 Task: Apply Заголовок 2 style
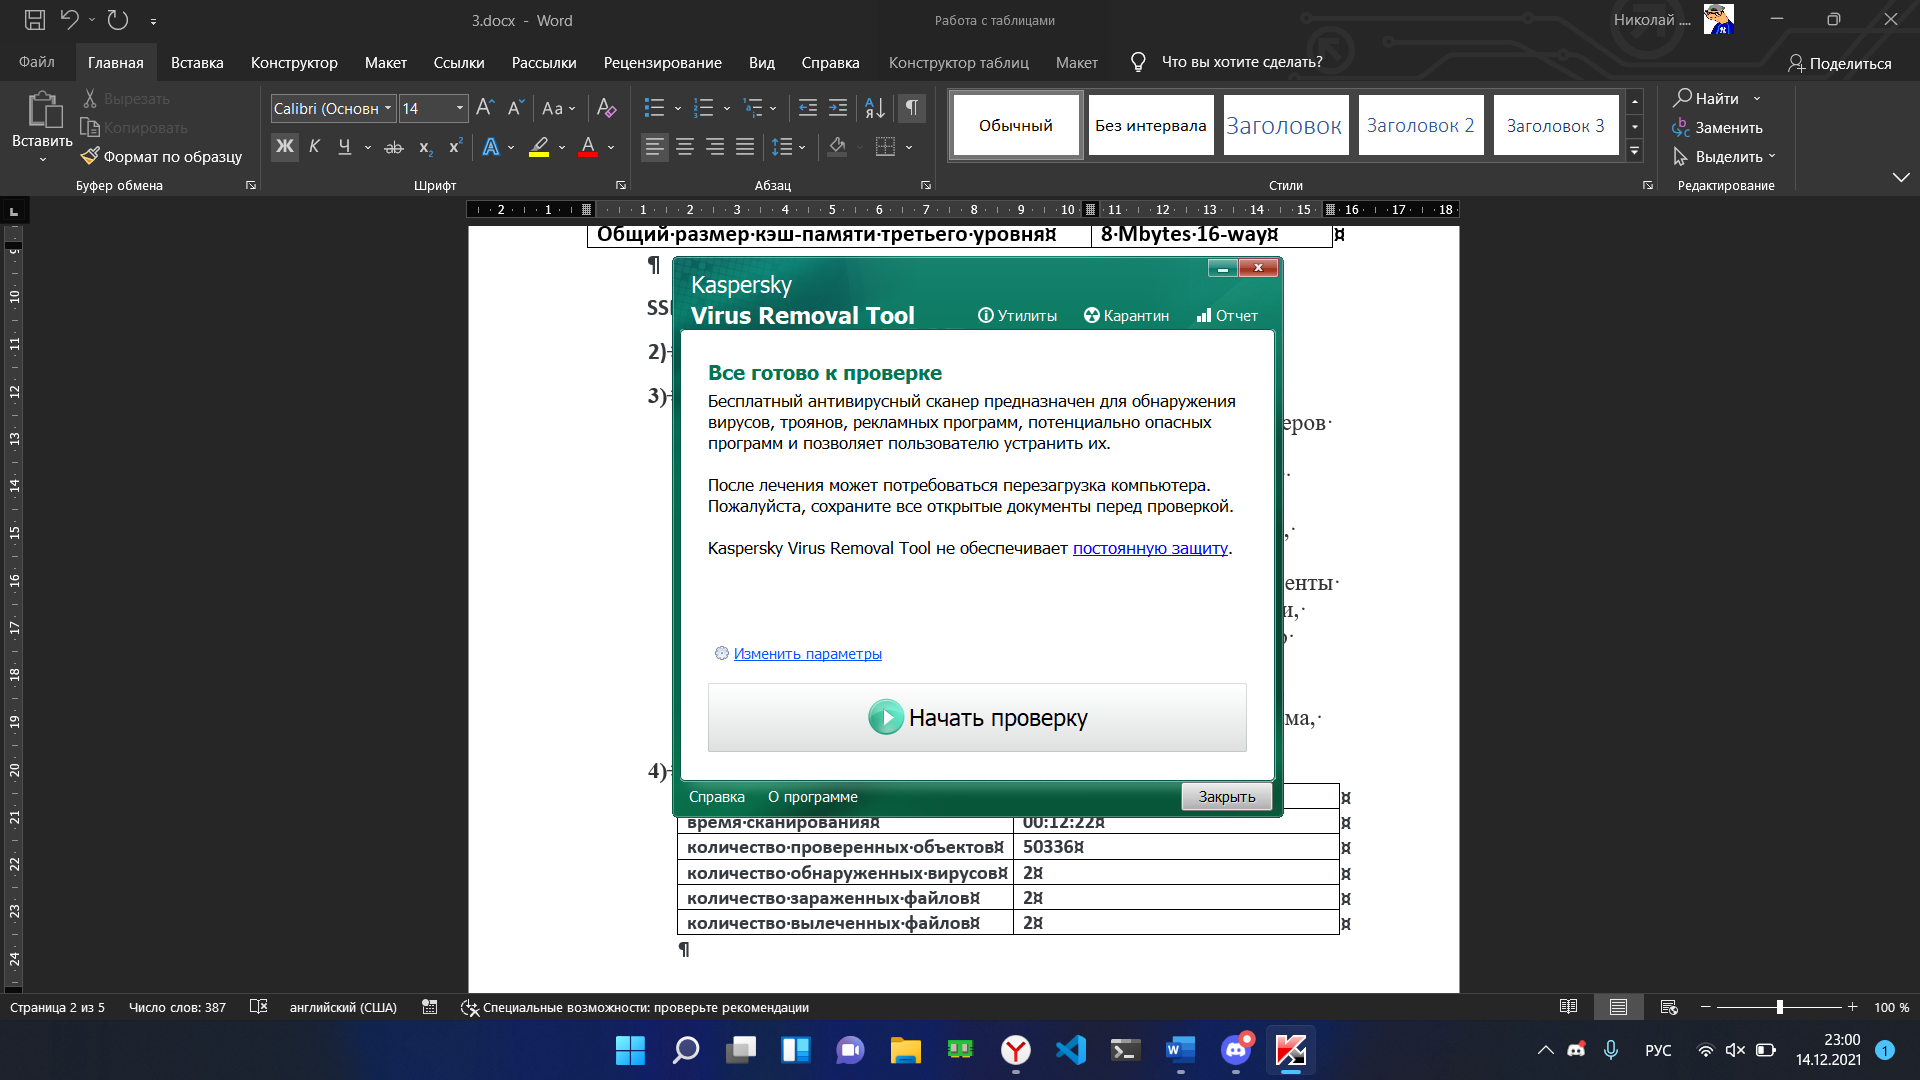(x=1420, y=125)
